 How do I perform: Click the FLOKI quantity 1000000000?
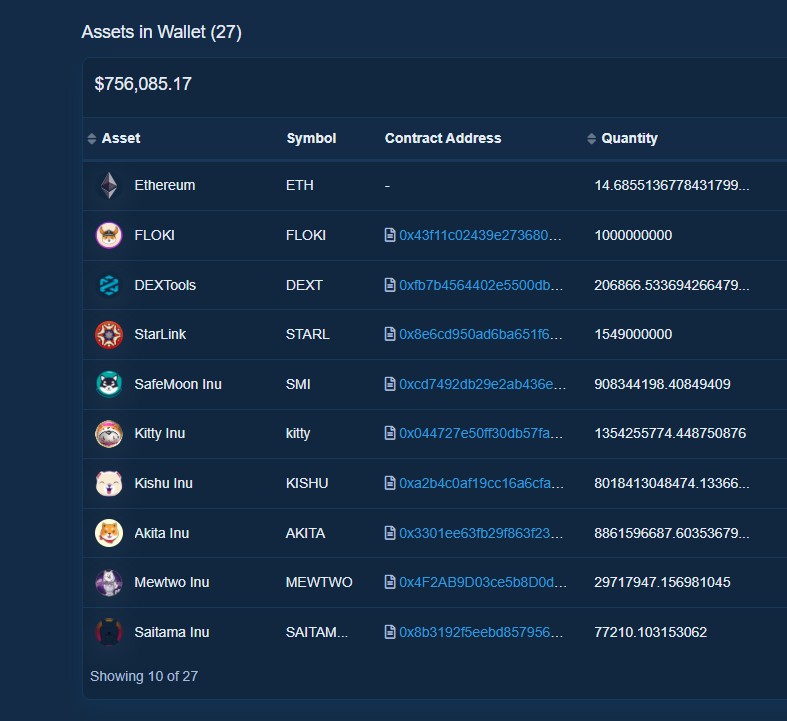[633, 235]
